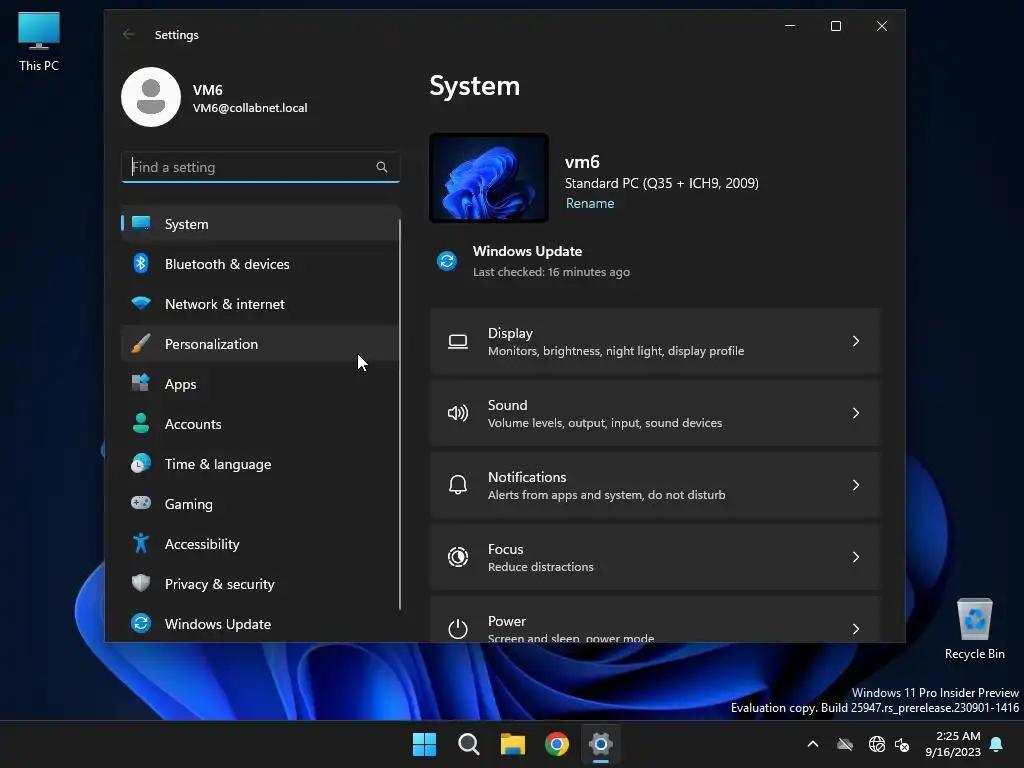Open Display monitors and brightness row
This screenshot has width=1024, height=768.
pos(655,342)
